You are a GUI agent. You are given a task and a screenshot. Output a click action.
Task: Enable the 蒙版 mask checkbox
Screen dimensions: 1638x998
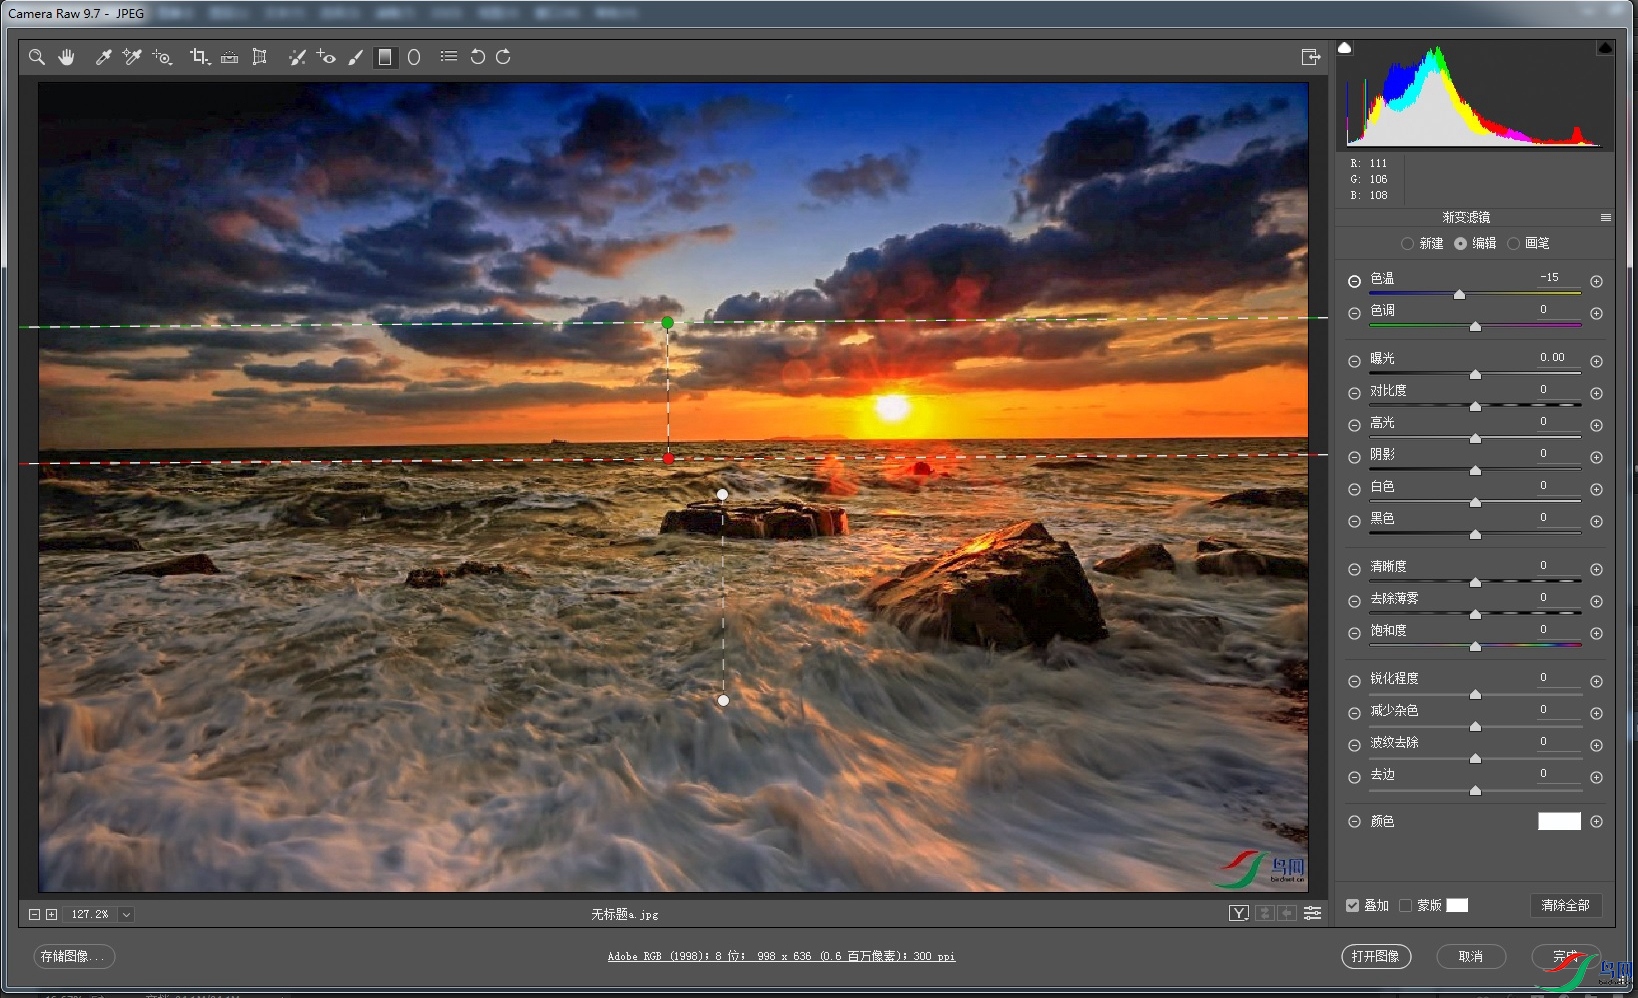[x=1405, y=905]
